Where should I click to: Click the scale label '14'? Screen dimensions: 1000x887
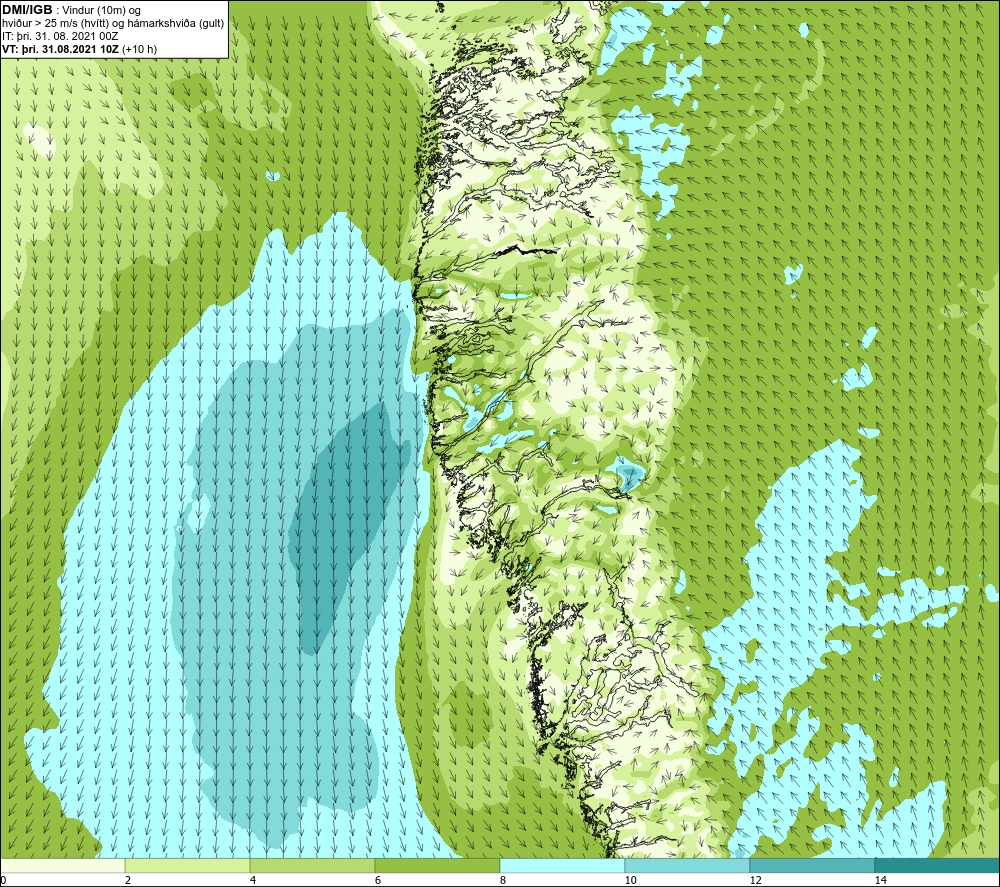pyautogui.click(x=881, y=880)
